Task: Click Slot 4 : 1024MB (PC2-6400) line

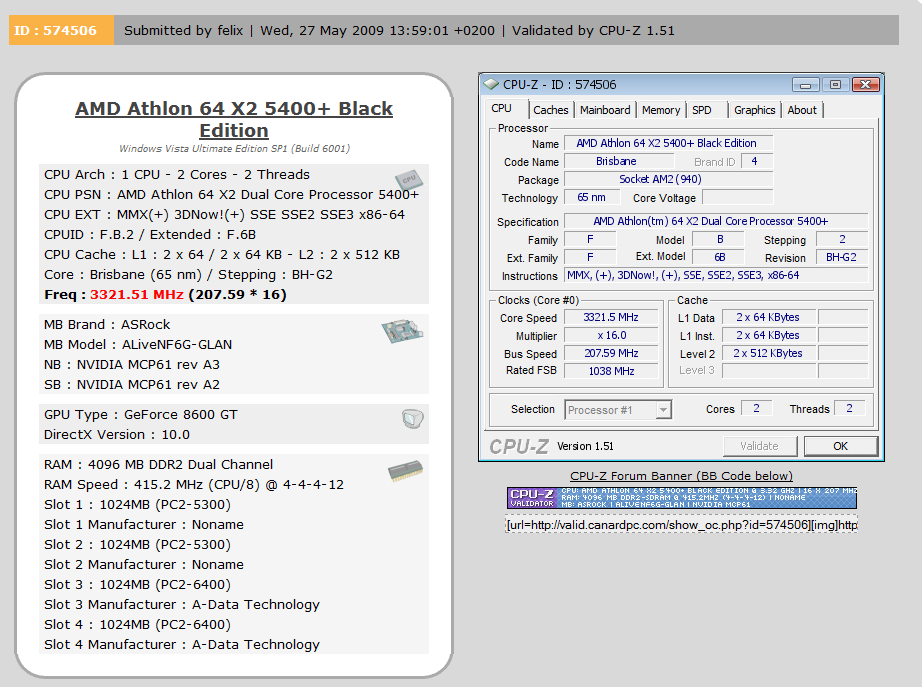Action: pyautogui.click(x=138, y=625)
